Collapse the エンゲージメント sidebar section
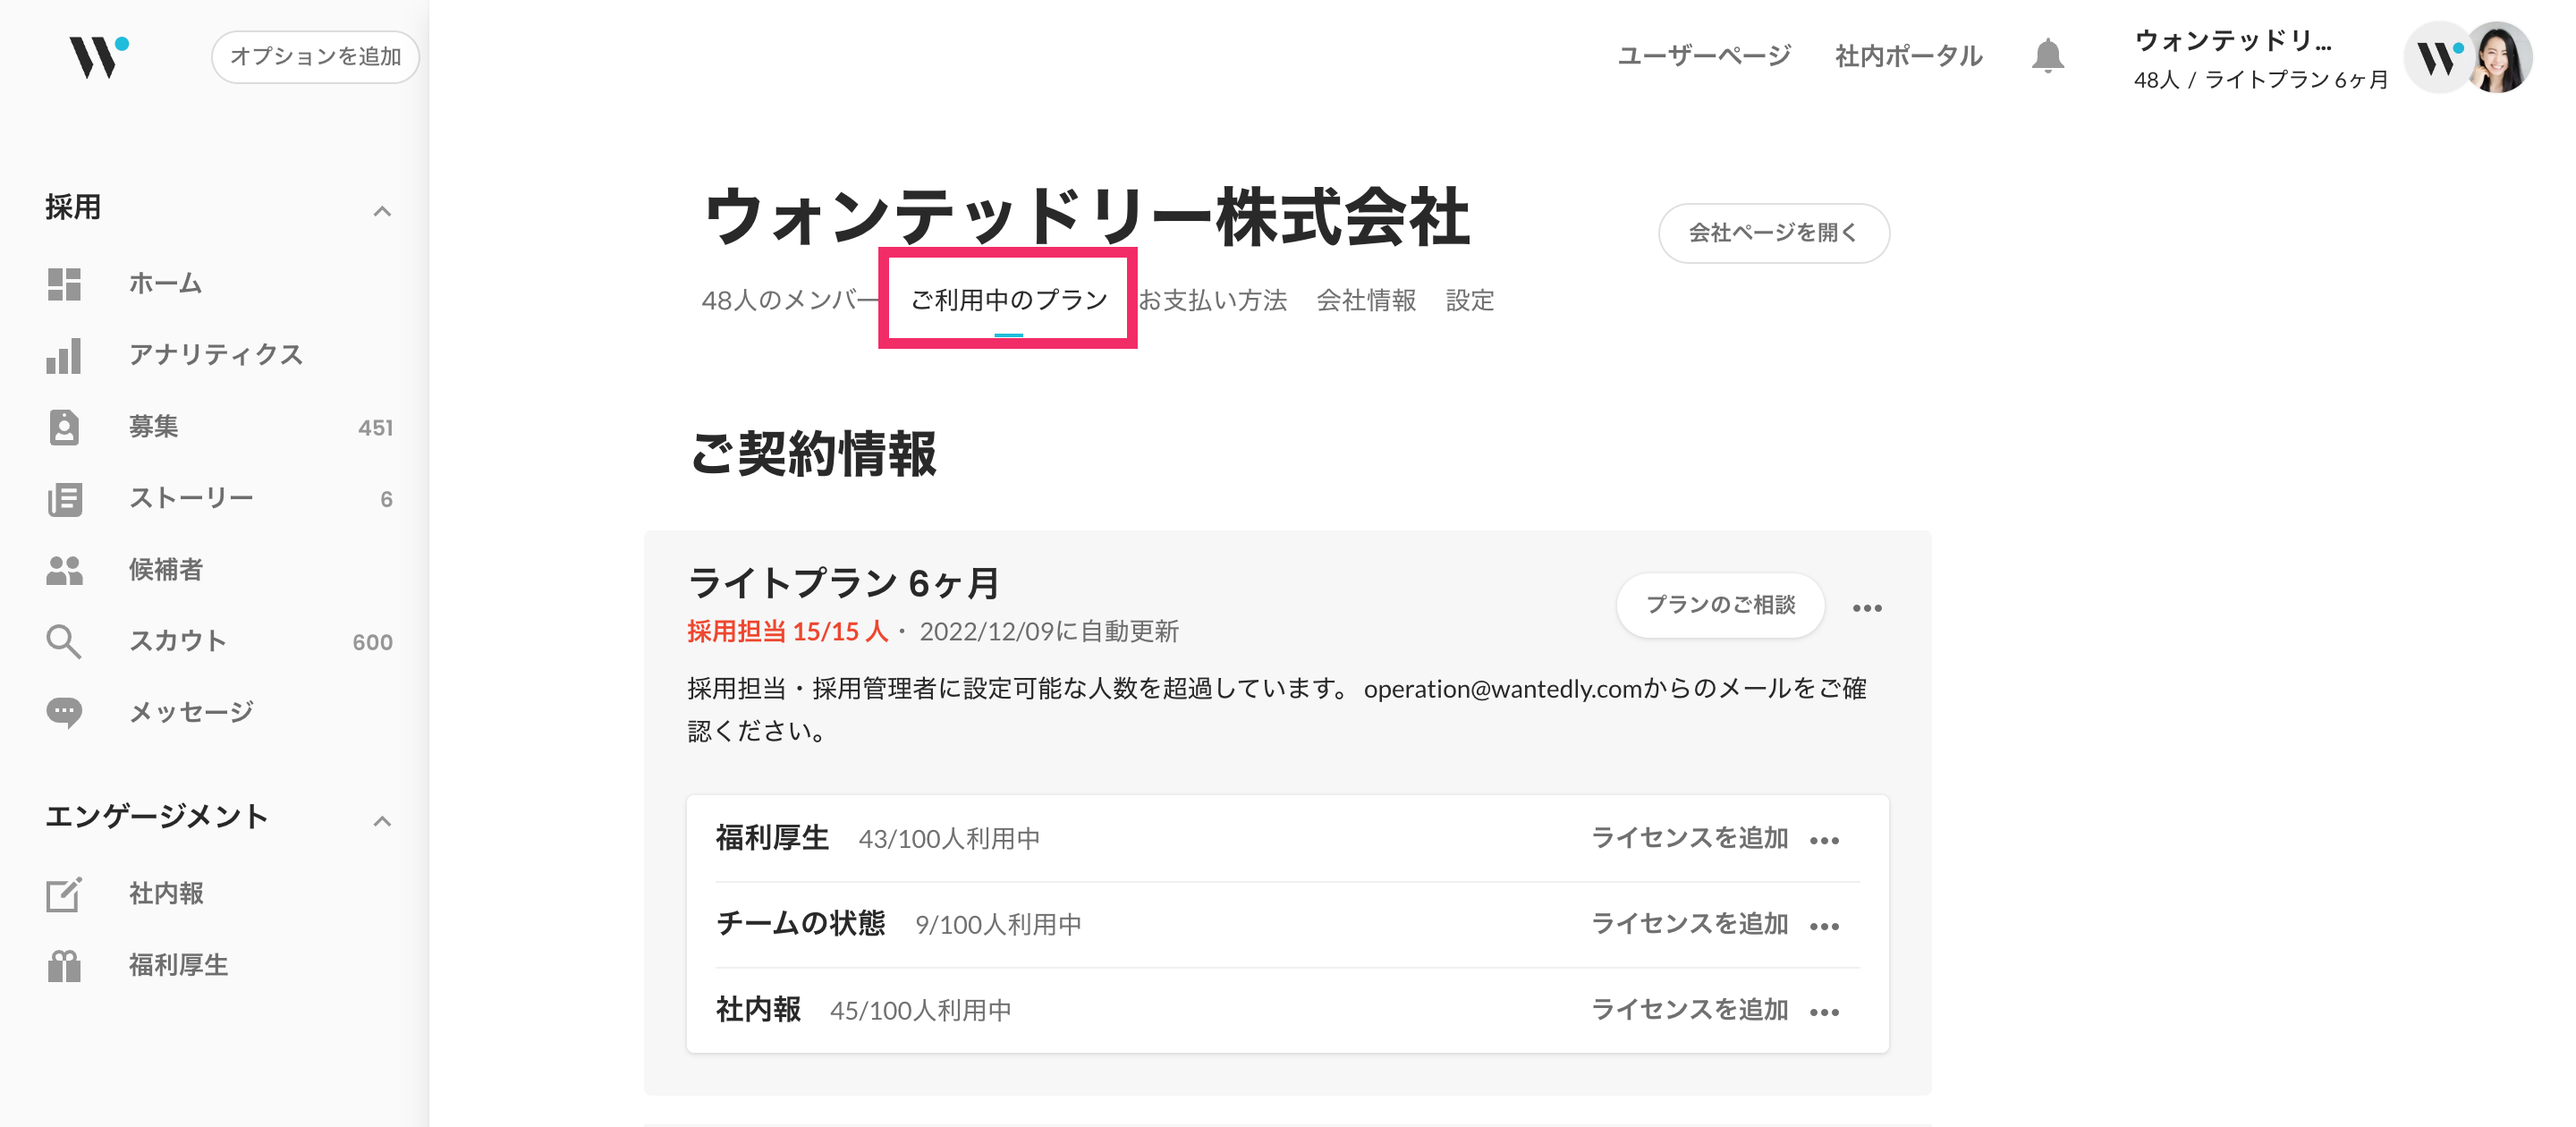The image size is (2576, 1127). 382,821
